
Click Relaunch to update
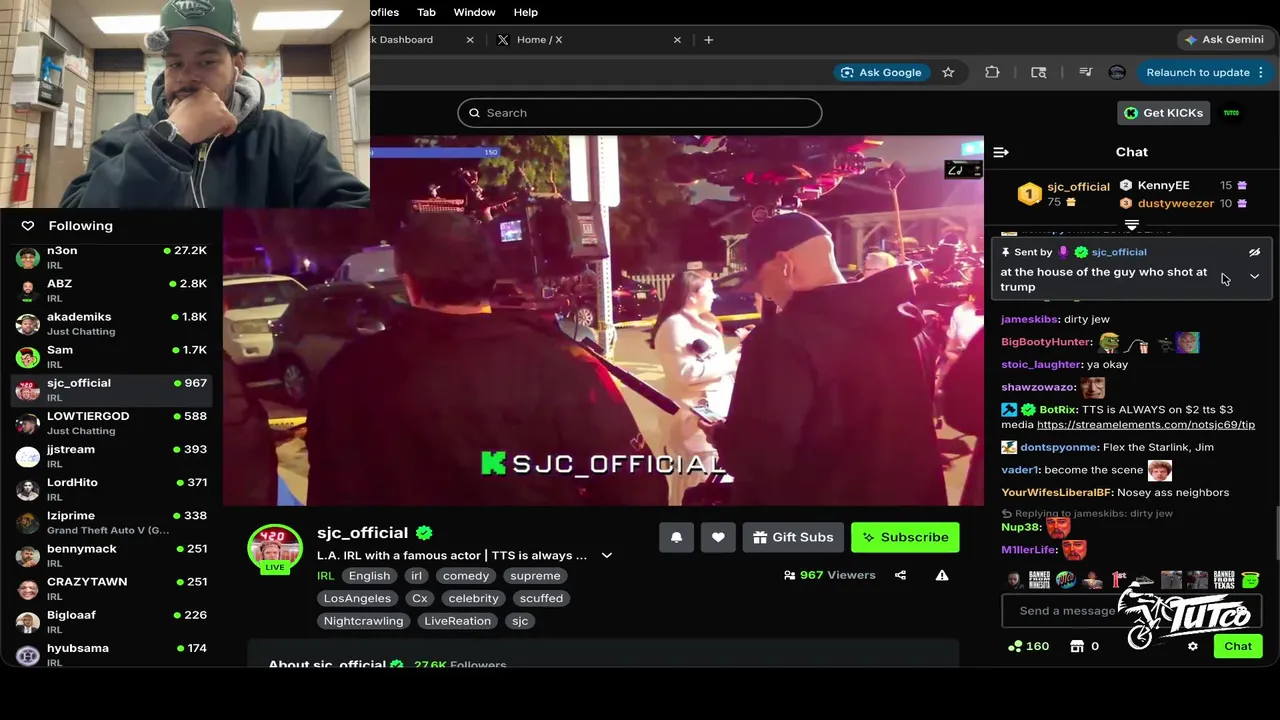(x=1205, y=72)
